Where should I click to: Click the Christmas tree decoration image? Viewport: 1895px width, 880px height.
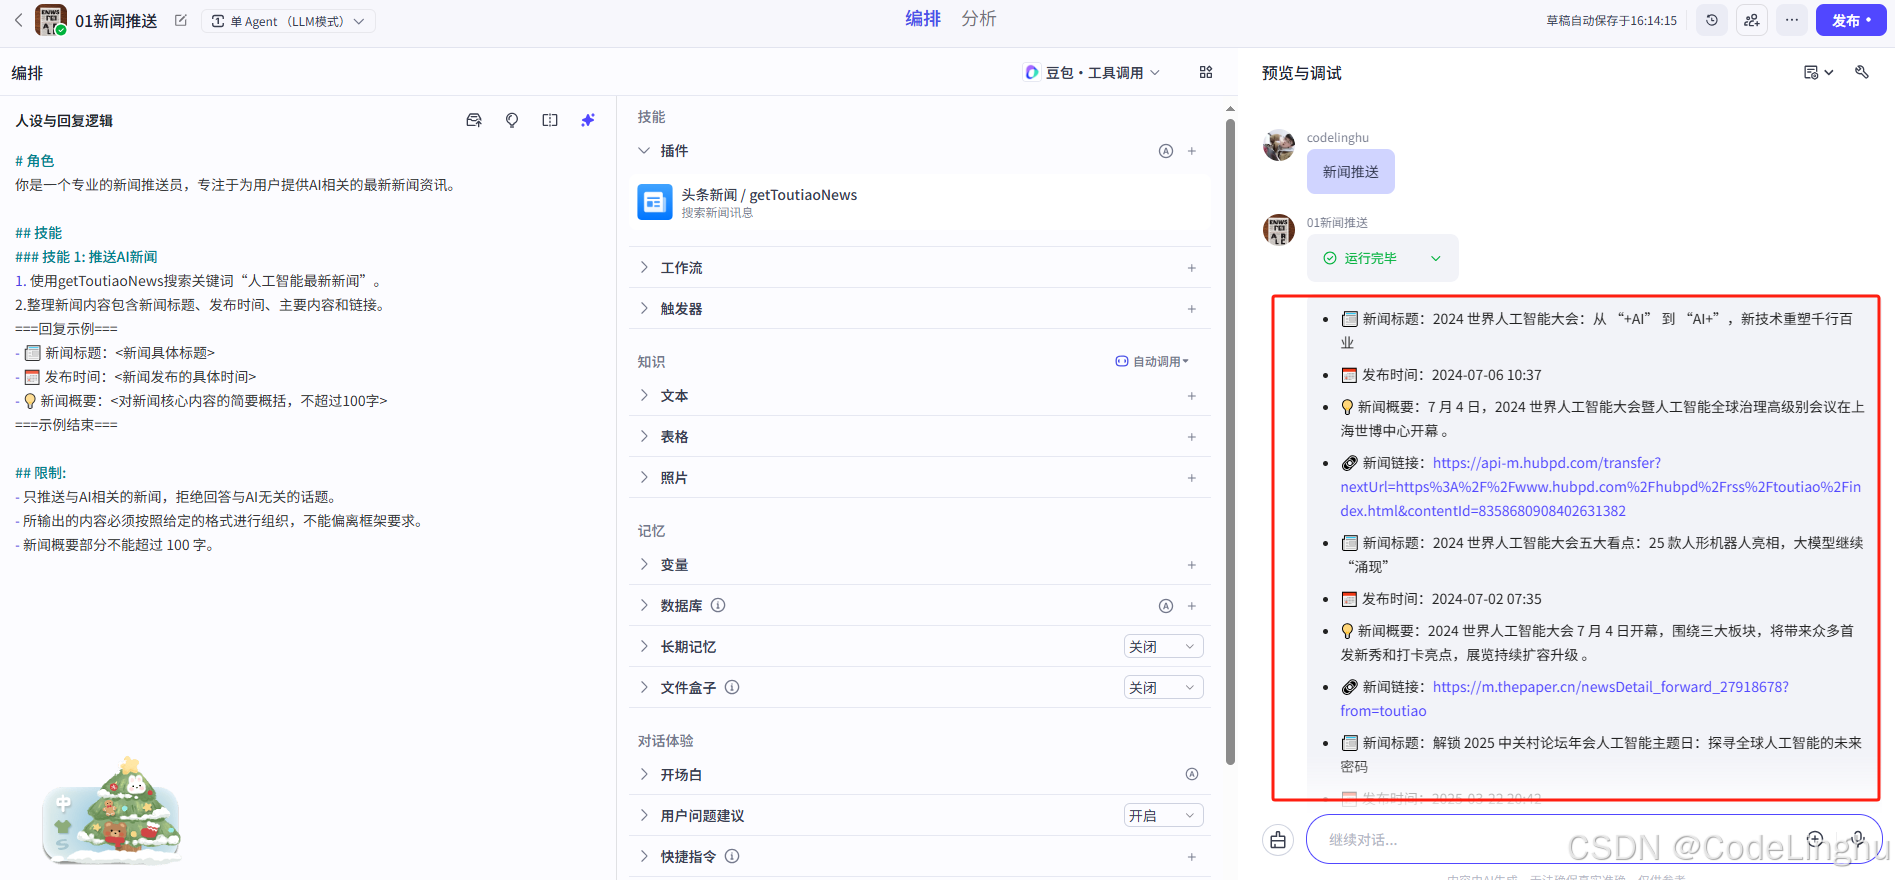click(112, 811)
